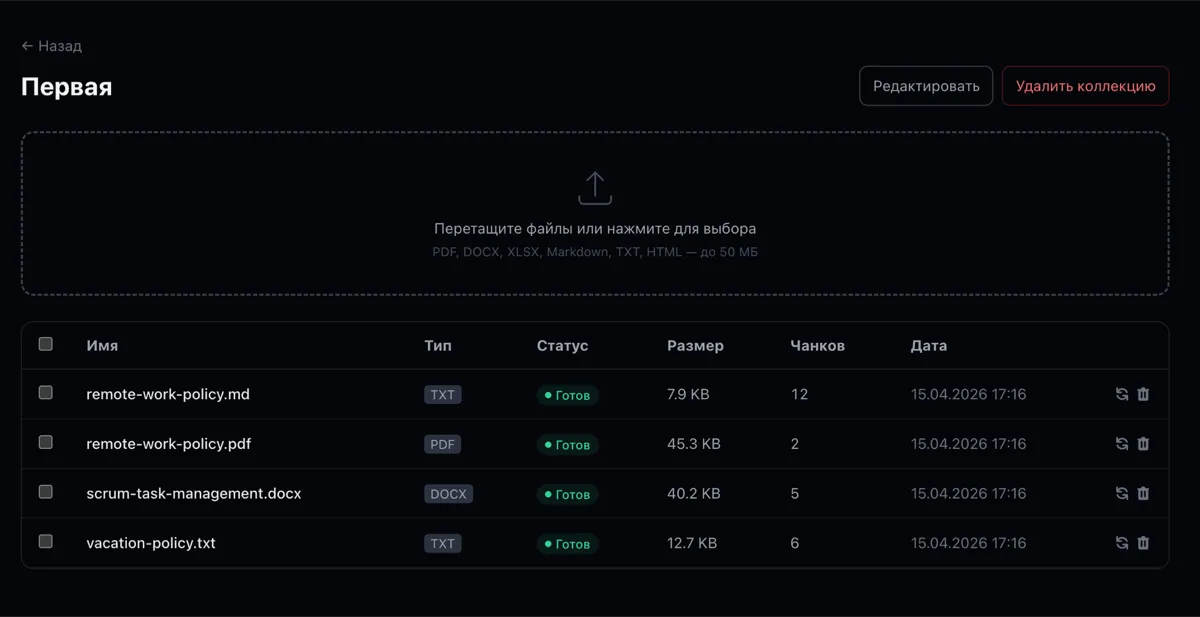Viewport: 1200px width, 617px height.
Task: Reprocess remote-work-policy.md with refresh icon
Action: tap(1122, 394)
